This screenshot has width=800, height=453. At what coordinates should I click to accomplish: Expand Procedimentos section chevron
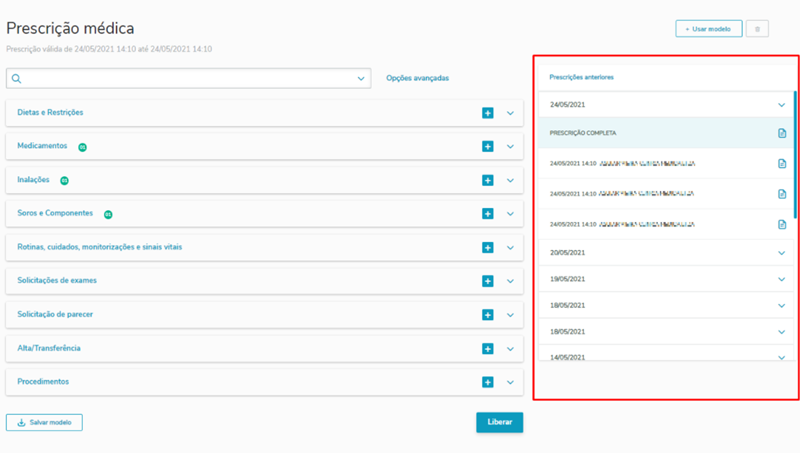click(510, 383)
